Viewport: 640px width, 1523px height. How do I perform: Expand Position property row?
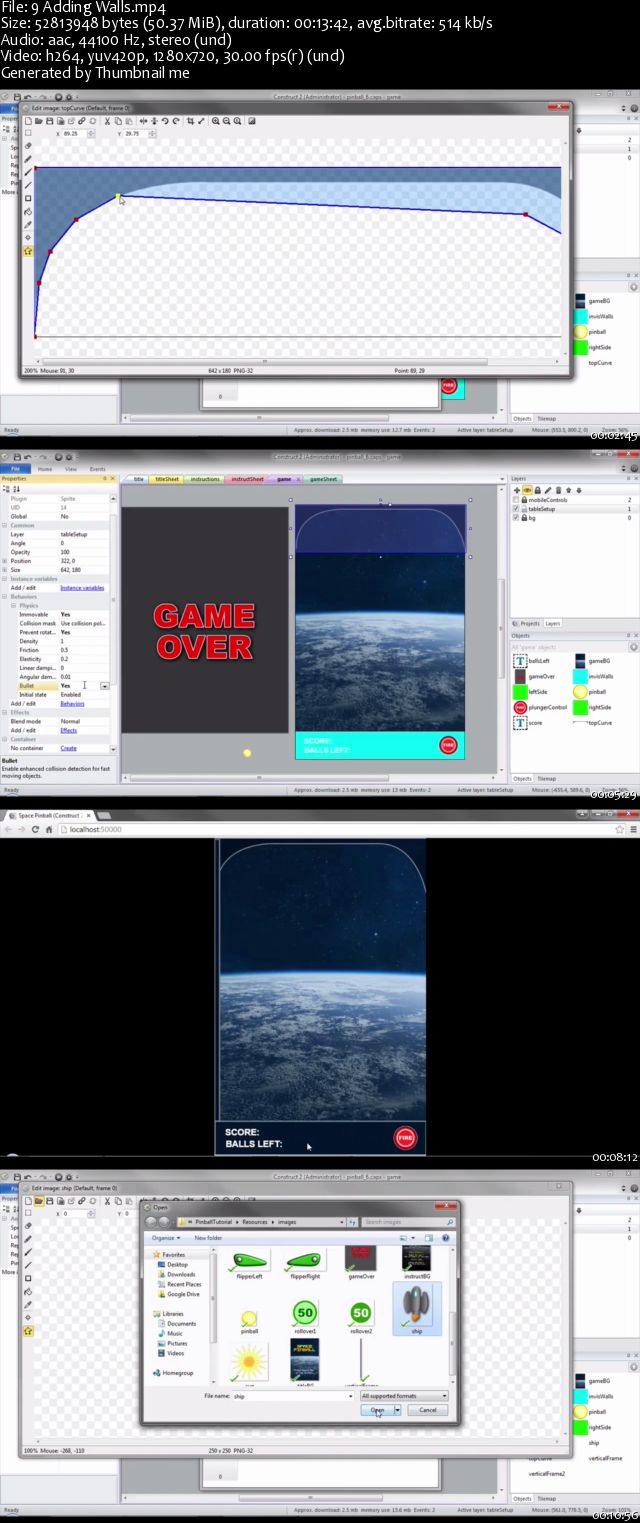pyautogui.click(x=5, y=561)
